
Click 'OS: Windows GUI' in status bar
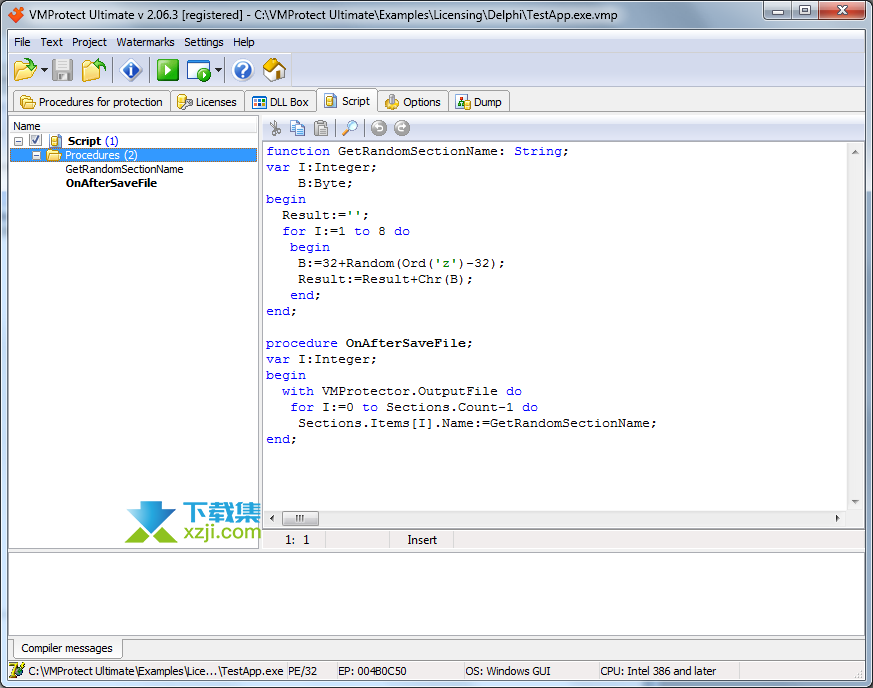coord(508,671)
